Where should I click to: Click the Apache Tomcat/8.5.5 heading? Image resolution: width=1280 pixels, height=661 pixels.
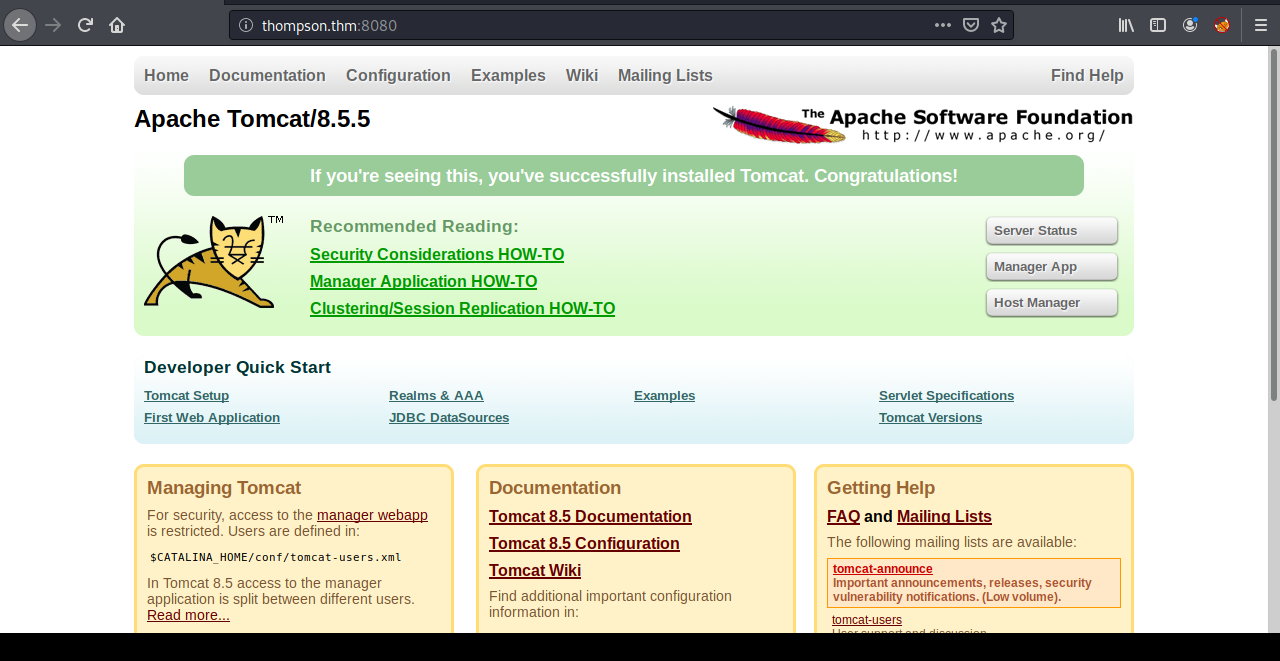point(252,119)
